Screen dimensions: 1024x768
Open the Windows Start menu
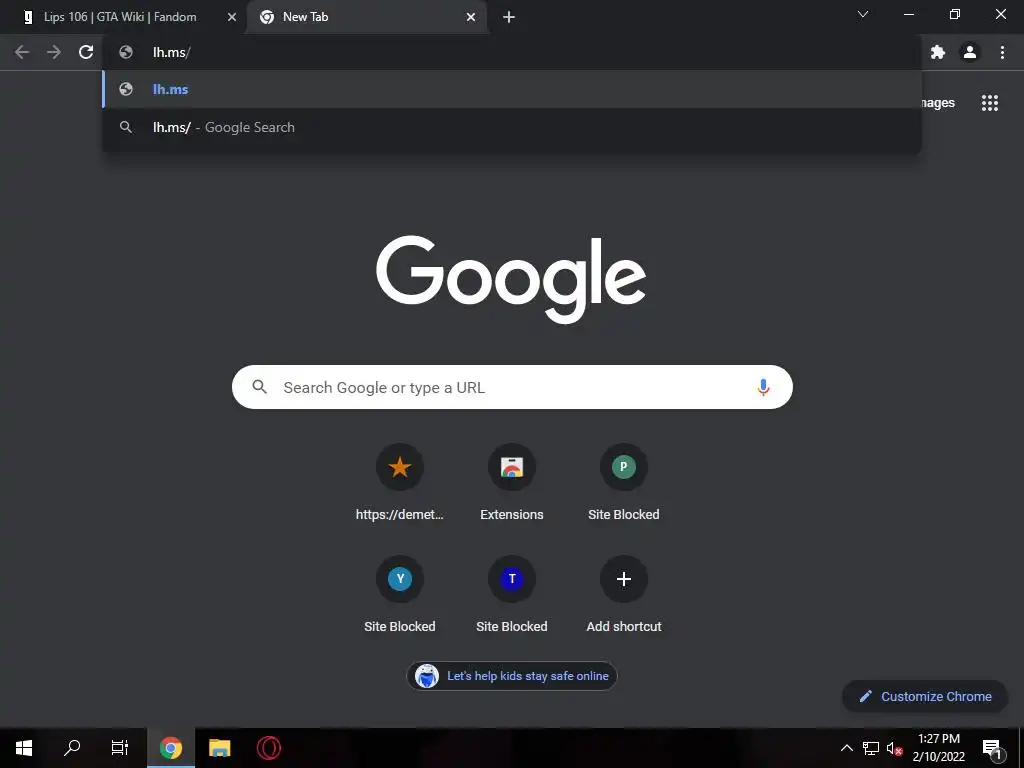click(24, 748)
